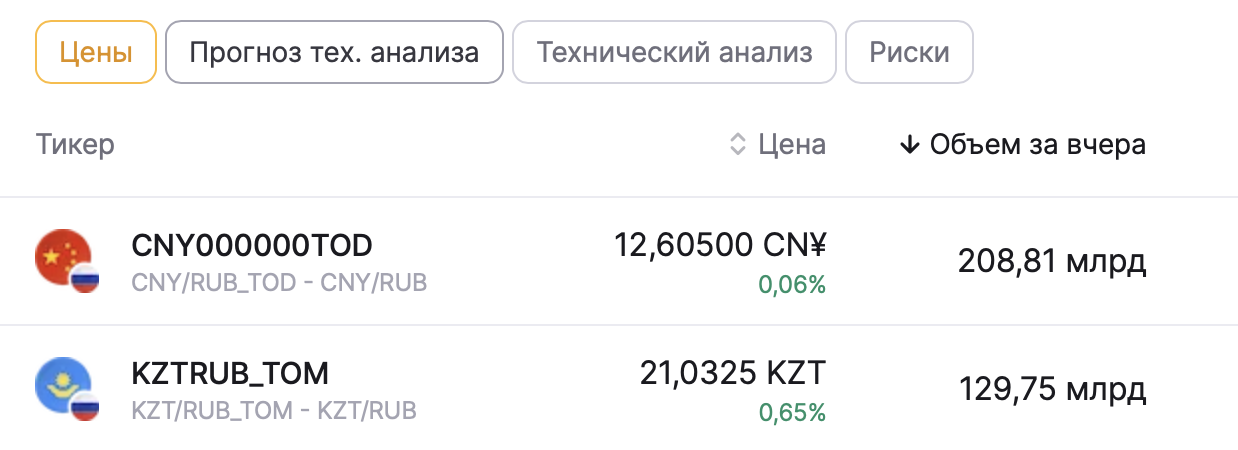Open the CNY000000TOD ticker link
Image resolution: width=1238 pixels, height=450 pixels.
(252, 245)
